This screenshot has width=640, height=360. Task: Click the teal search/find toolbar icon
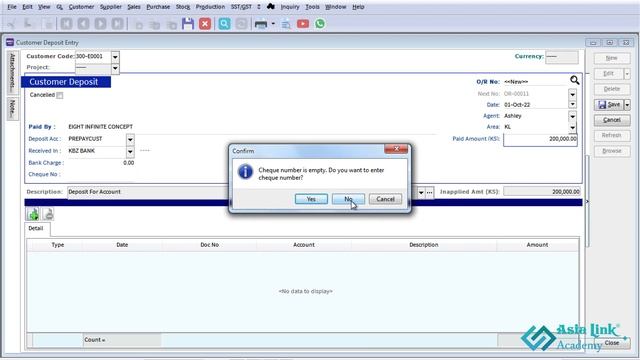224,24
